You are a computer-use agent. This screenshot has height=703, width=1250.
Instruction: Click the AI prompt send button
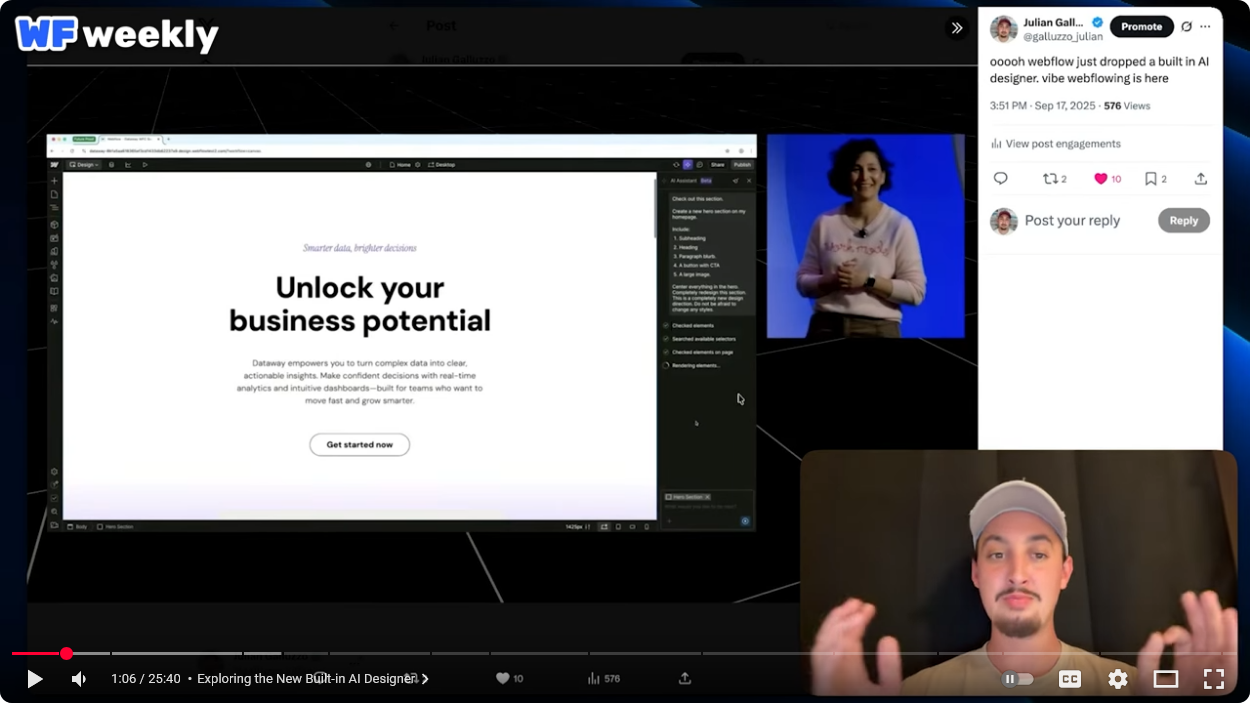click(x=745, y=521)
